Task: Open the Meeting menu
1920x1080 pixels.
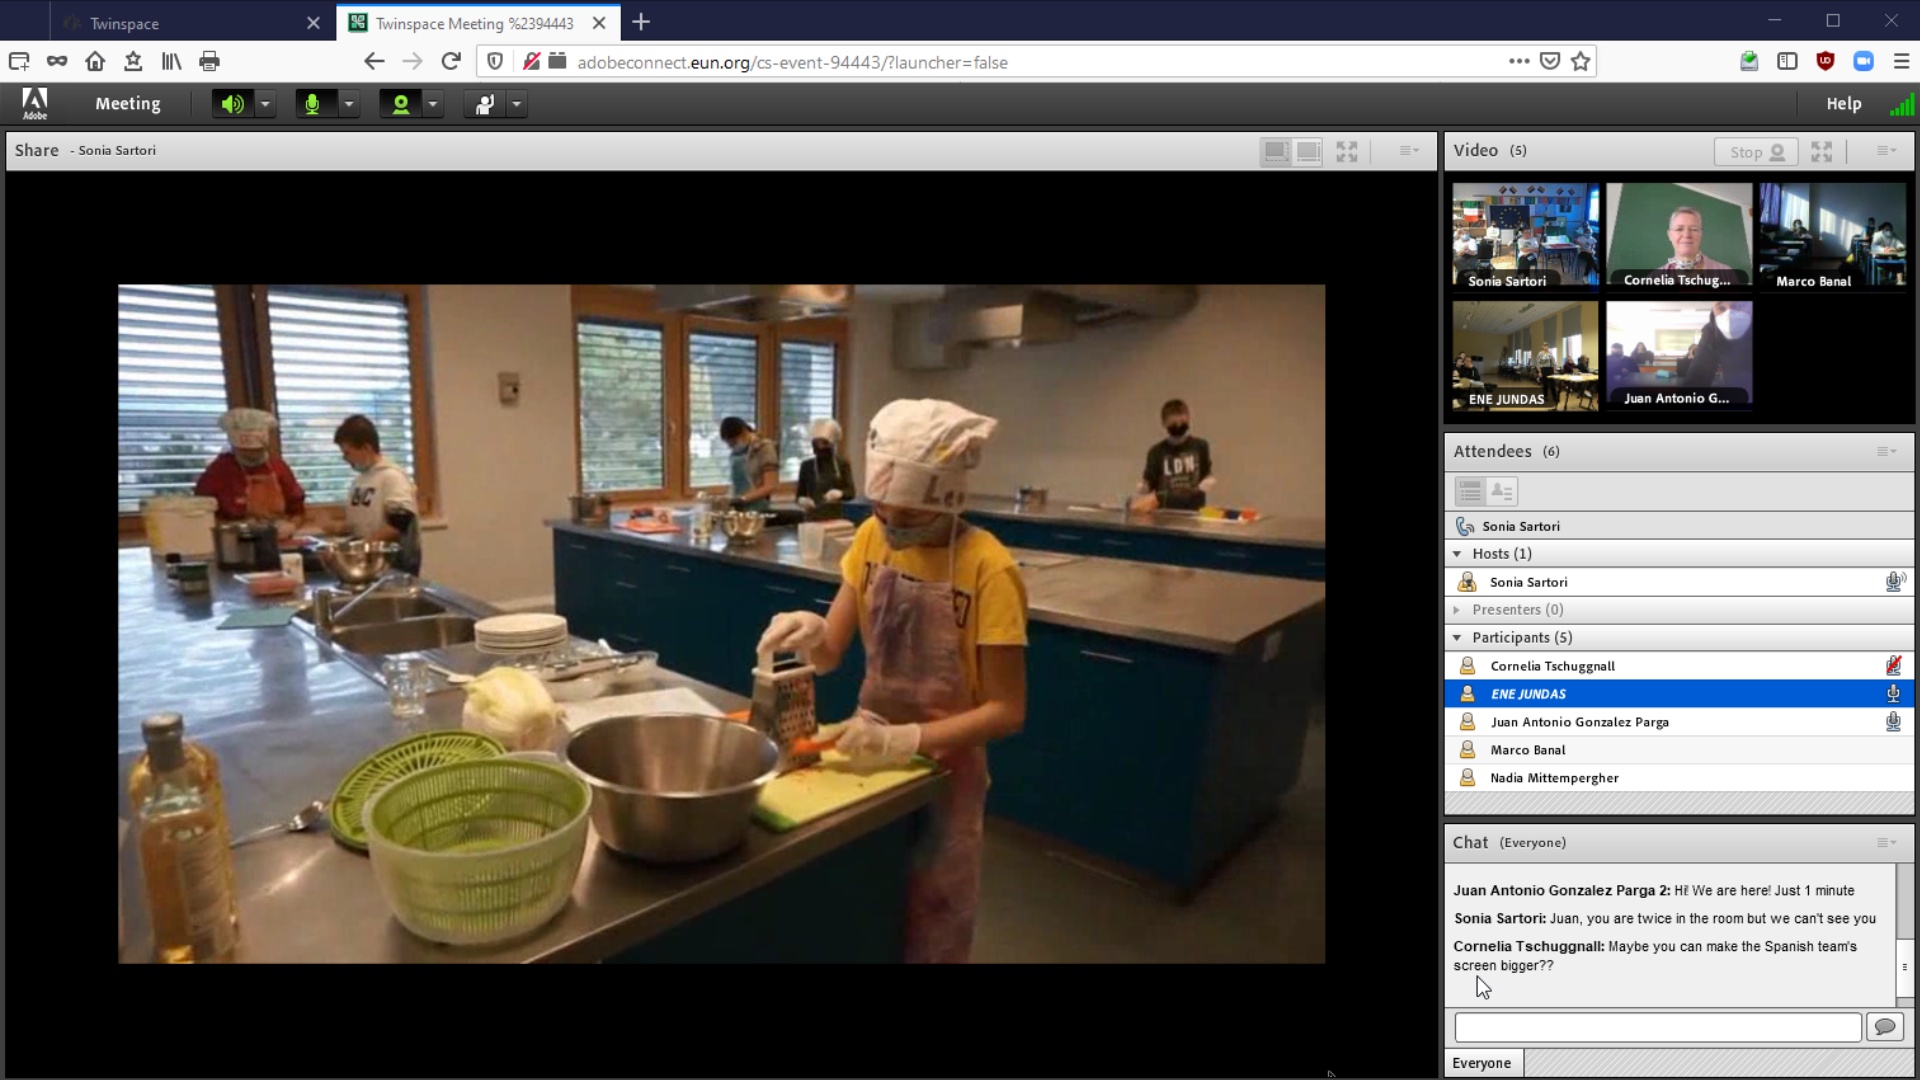Action: (x=127, y=104)
